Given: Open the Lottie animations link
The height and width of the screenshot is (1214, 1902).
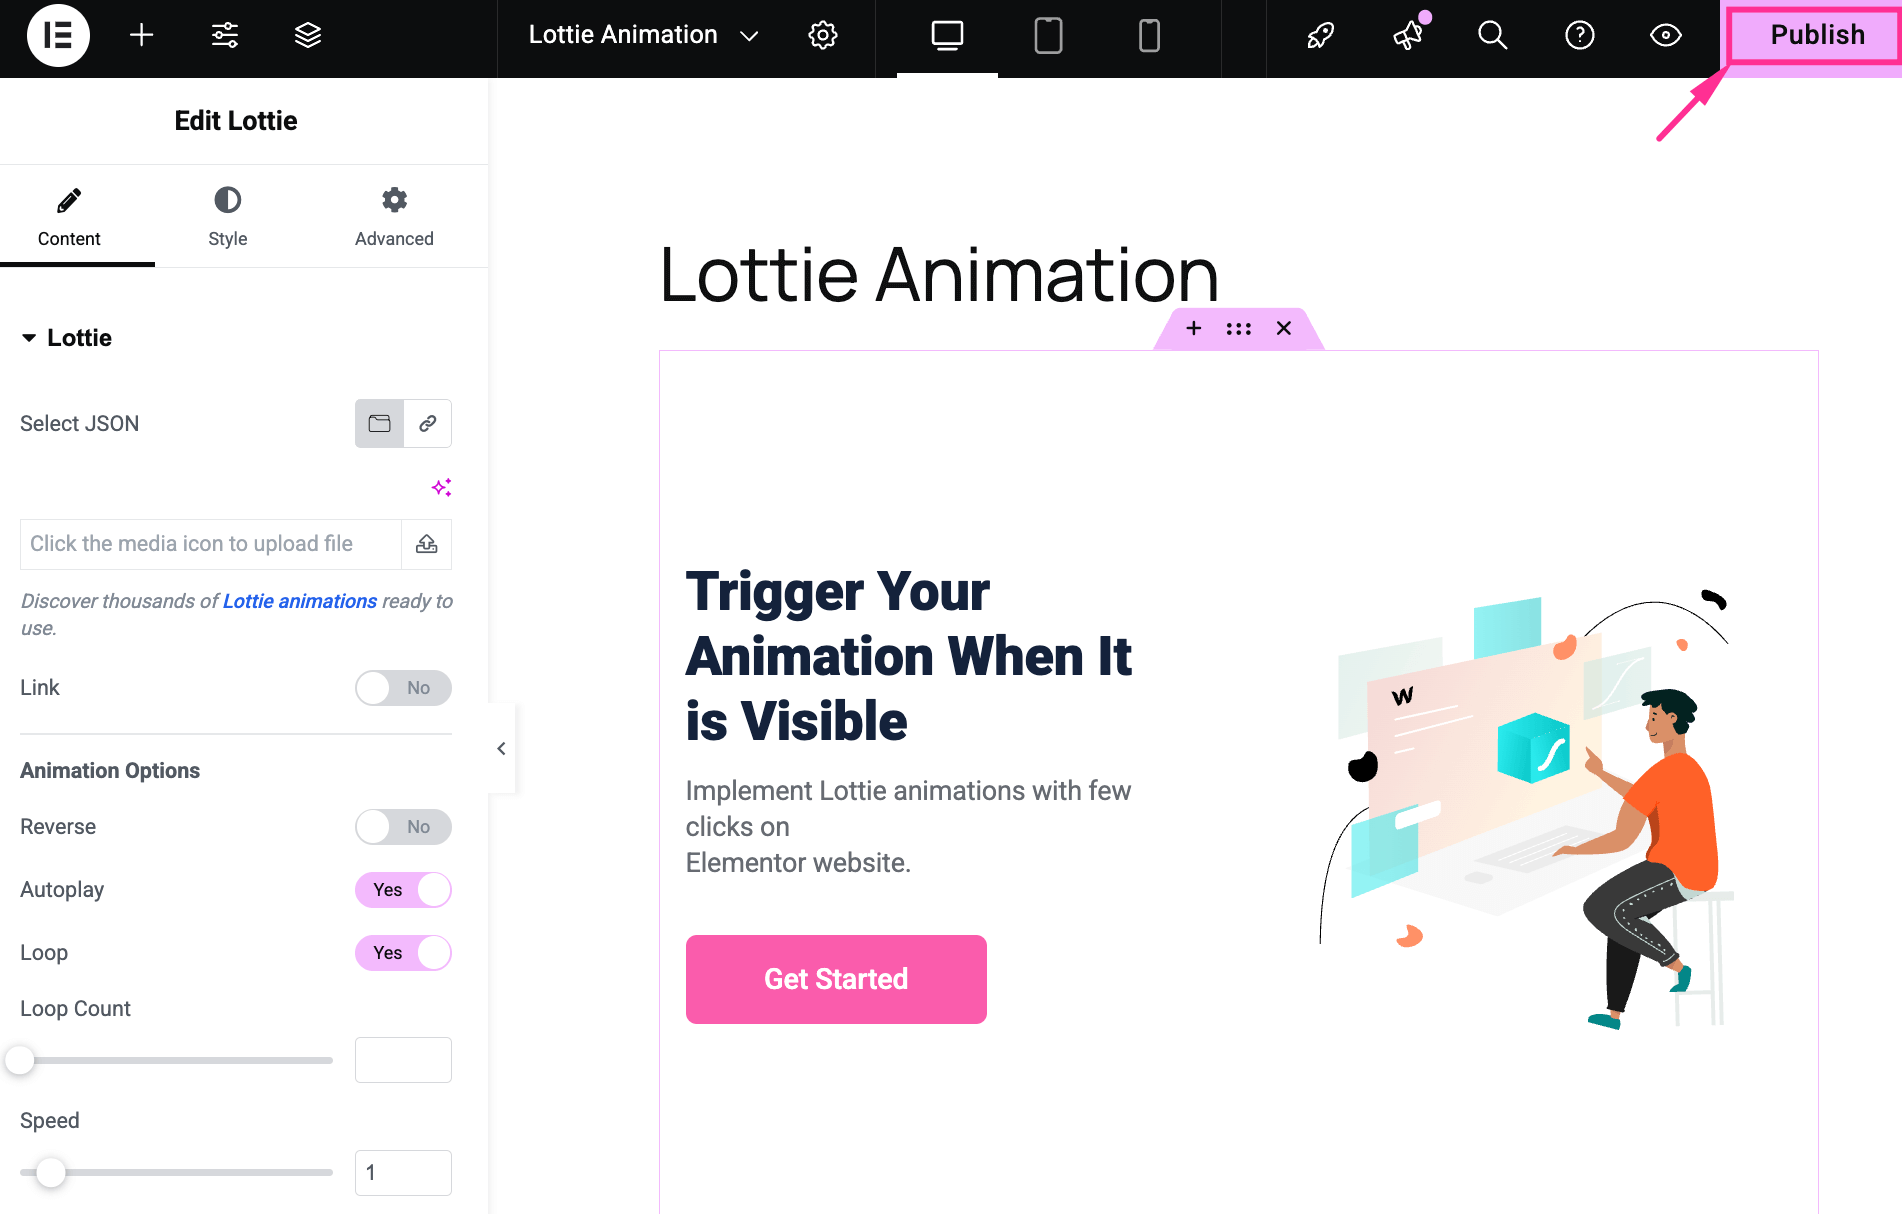Looking at the screenshot, I should click(x=299, y=601).
